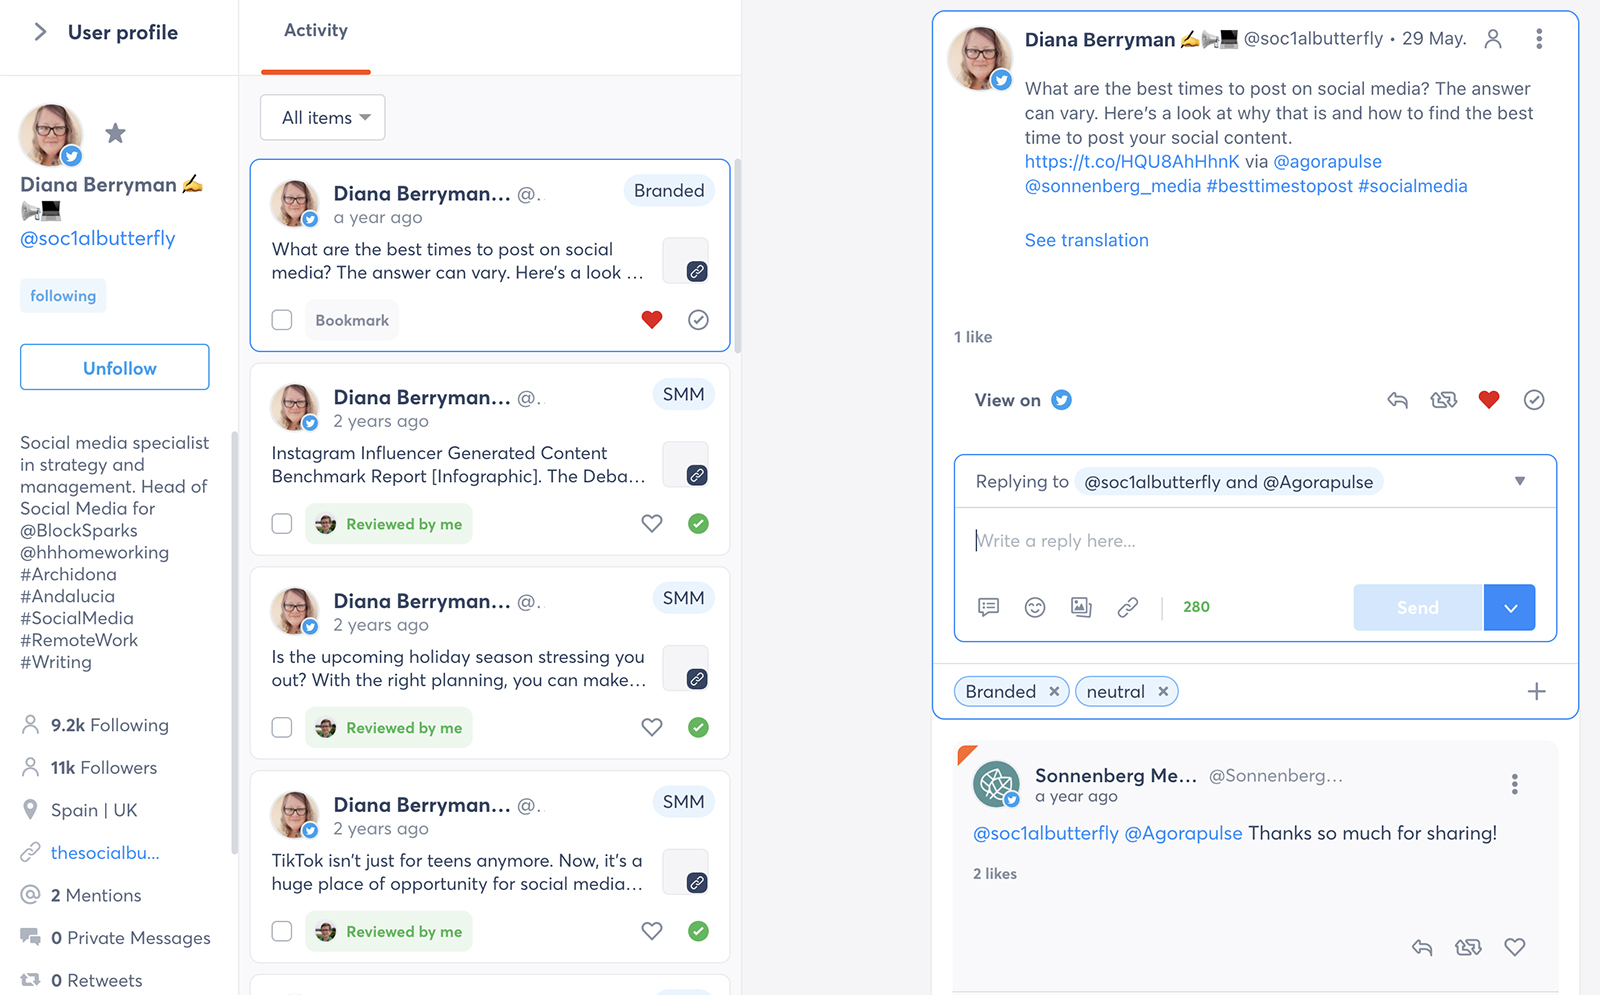Tick checkbox on 'best times to post' item
Viewport: 1600px width, 995px height.
coord(282,320)
